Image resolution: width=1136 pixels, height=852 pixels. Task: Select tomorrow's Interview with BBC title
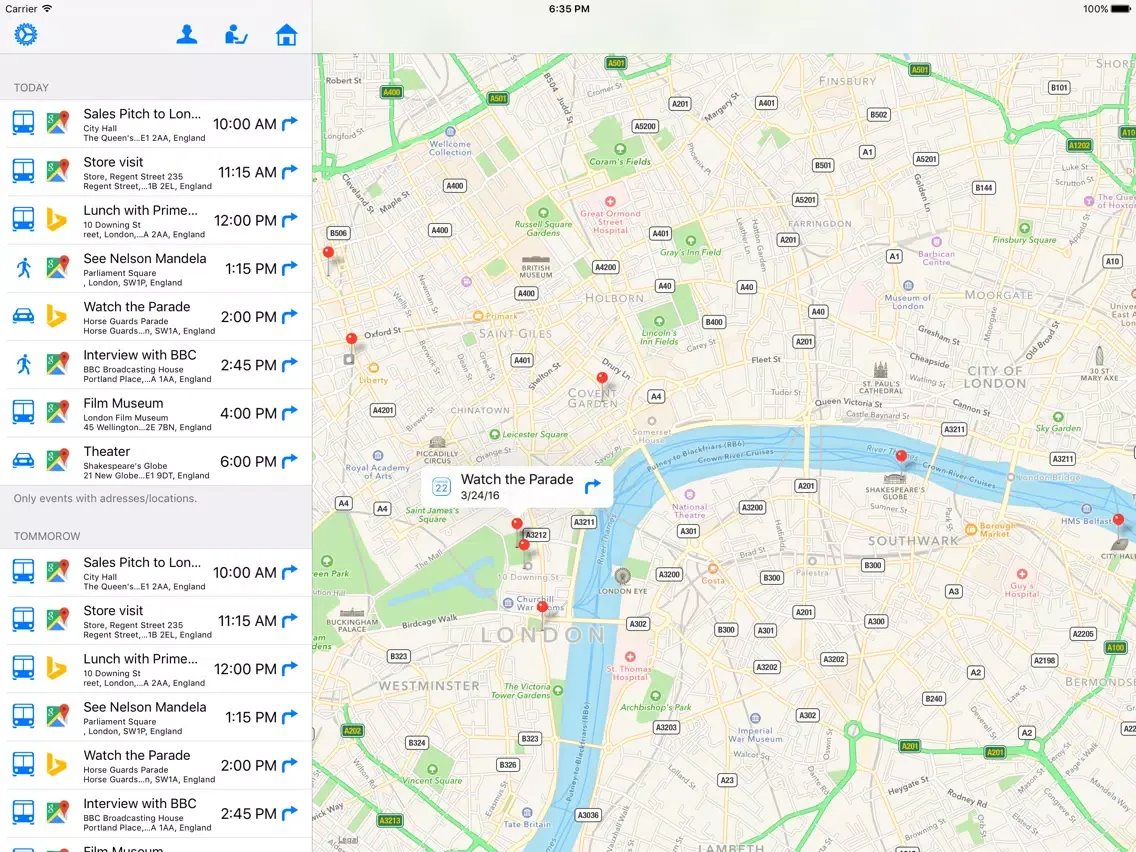[140, 803]
